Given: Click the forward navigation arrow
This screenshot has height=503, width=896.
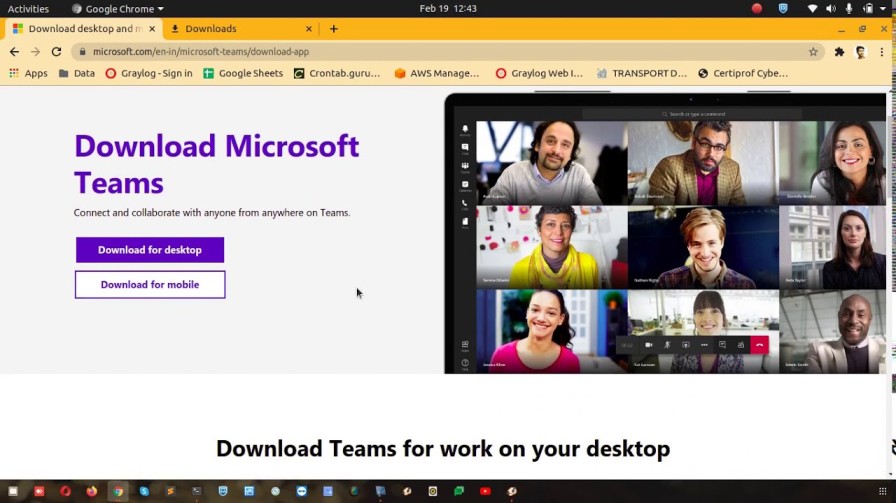Looking at the screenshot, I should point(35,51).
